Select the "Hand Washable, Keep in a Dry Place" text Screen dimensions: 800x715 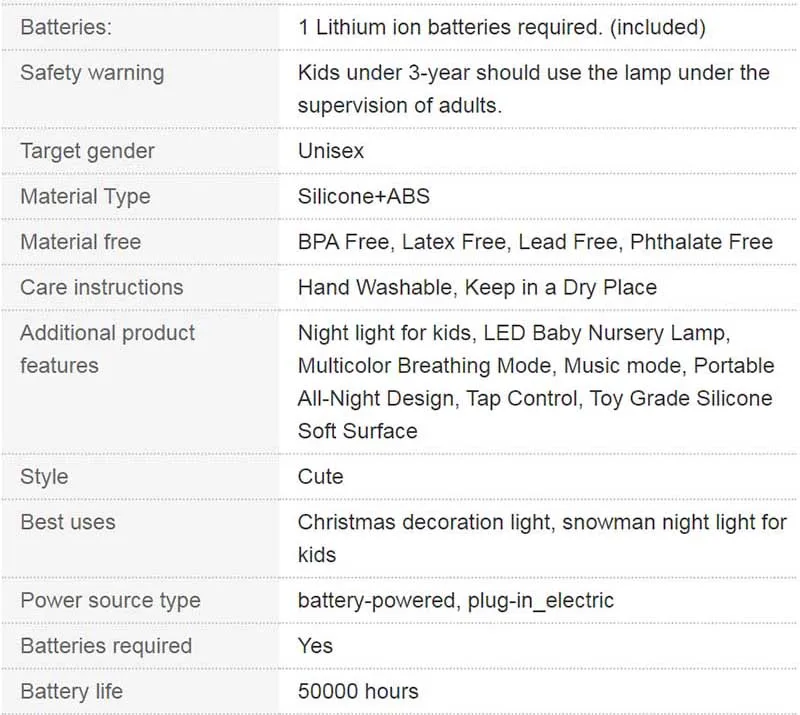tap(477, 287)
